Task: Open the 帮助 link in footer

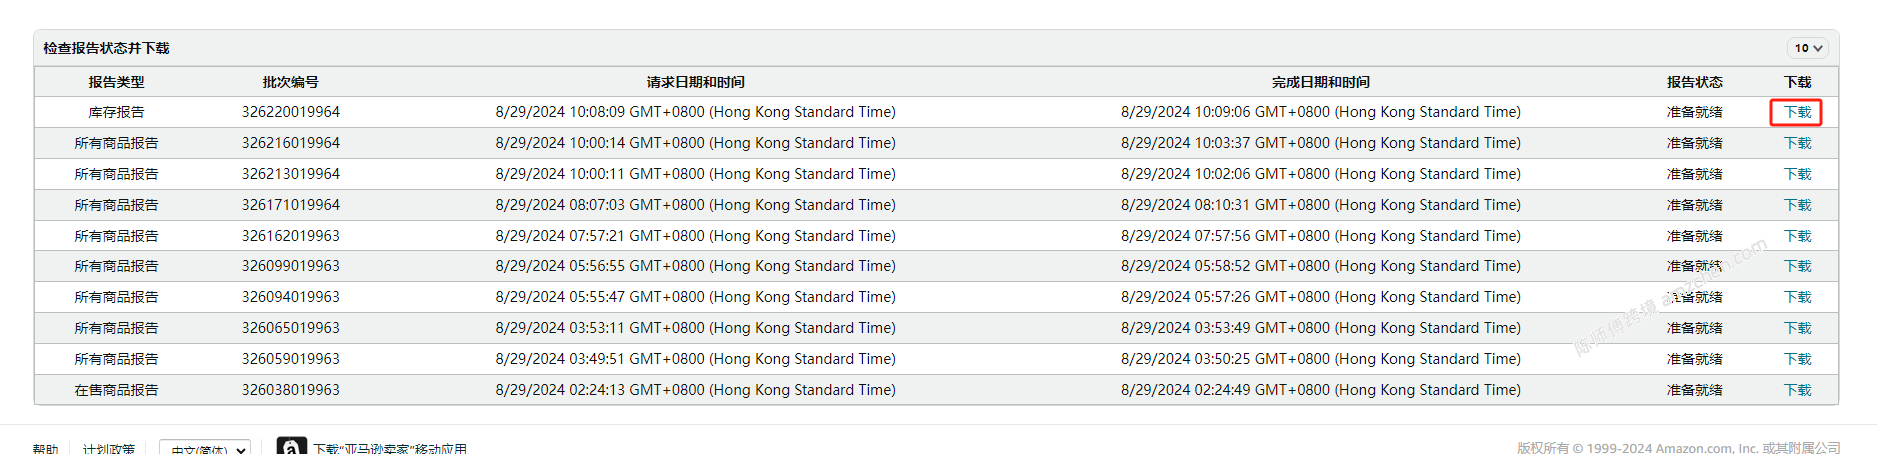Action: point(45,449)
